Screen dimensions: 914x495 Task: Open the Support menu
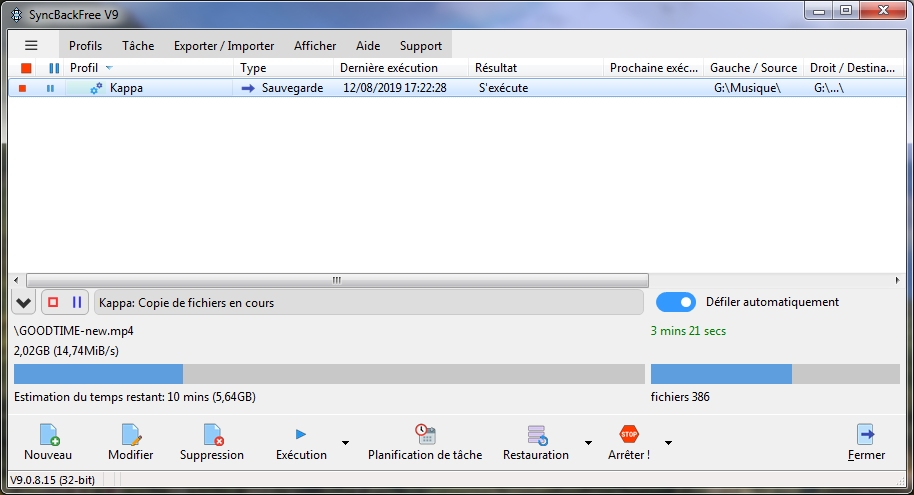pos(421,45)
